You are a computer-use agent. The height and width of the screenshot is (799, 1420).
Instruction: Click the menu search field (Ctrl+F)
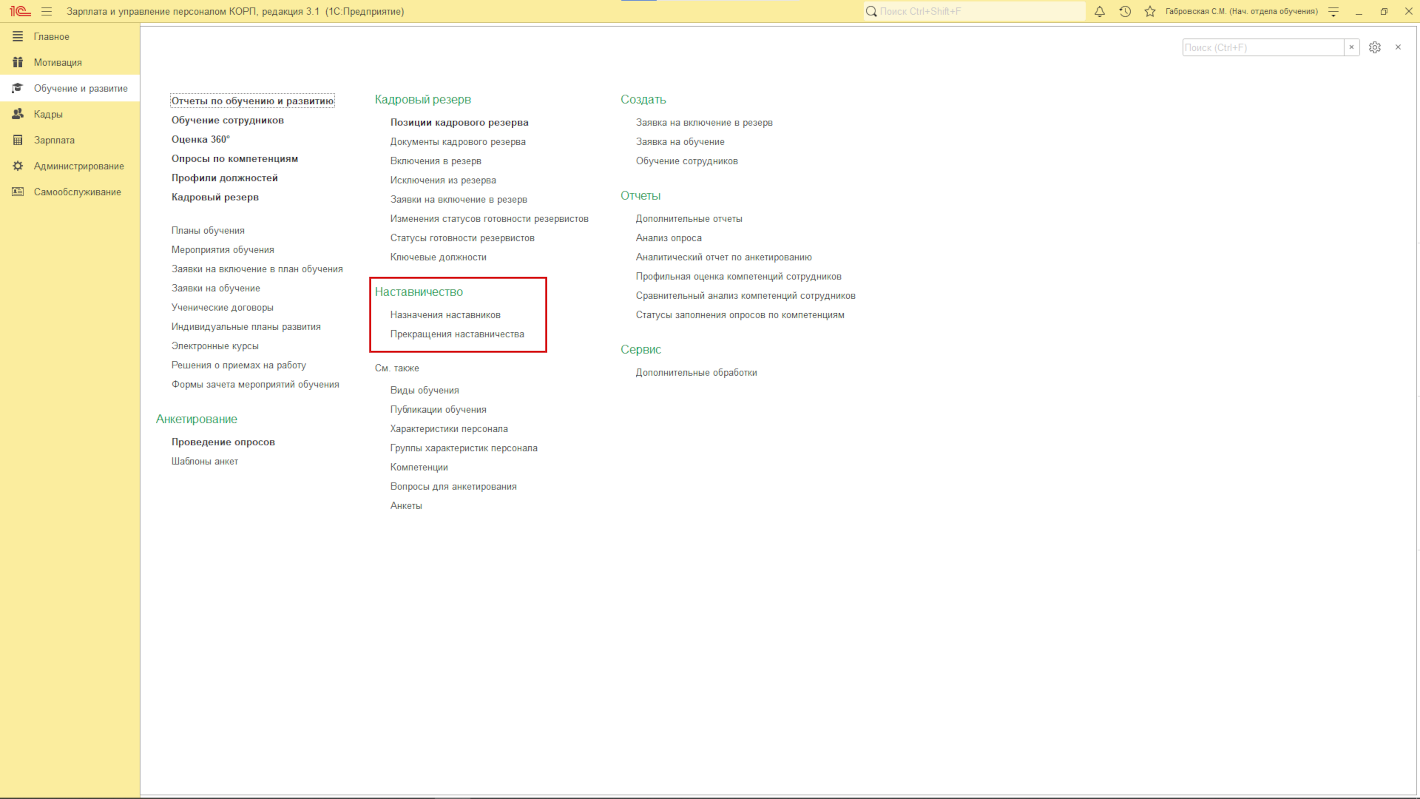1262,47
